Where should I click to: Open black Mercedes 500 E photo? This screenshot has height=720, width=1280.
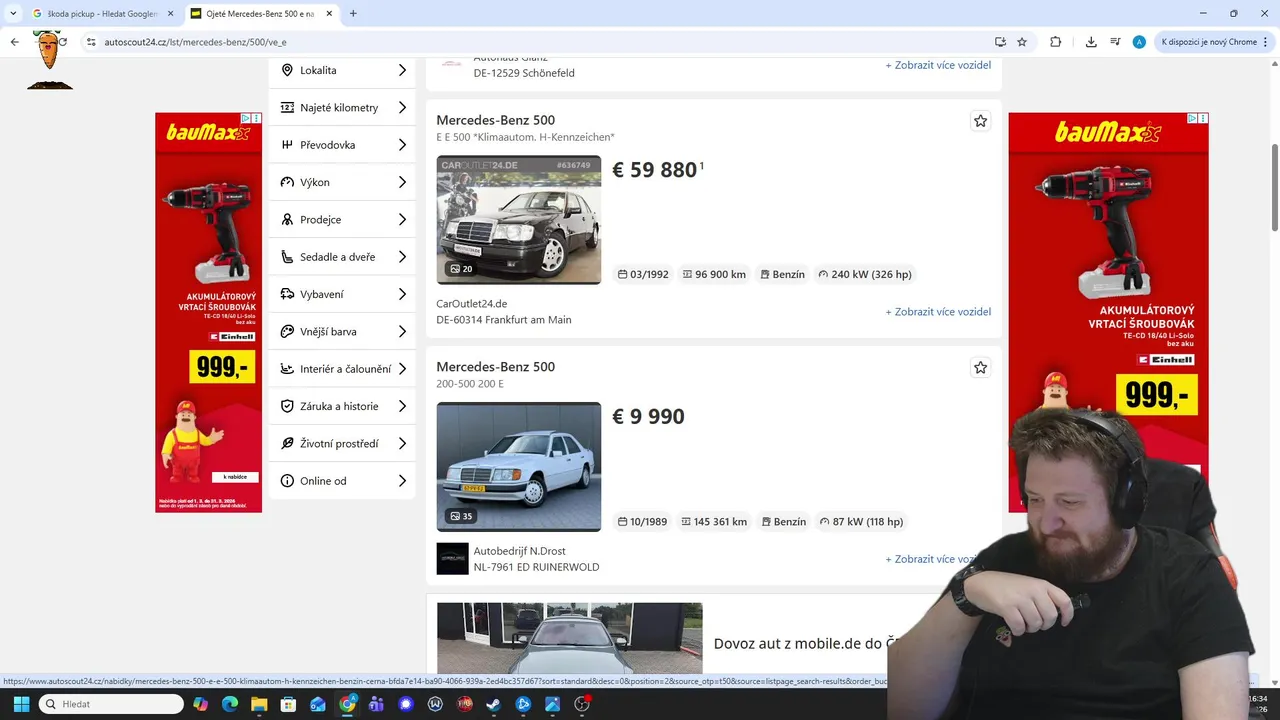pos(519,220)
